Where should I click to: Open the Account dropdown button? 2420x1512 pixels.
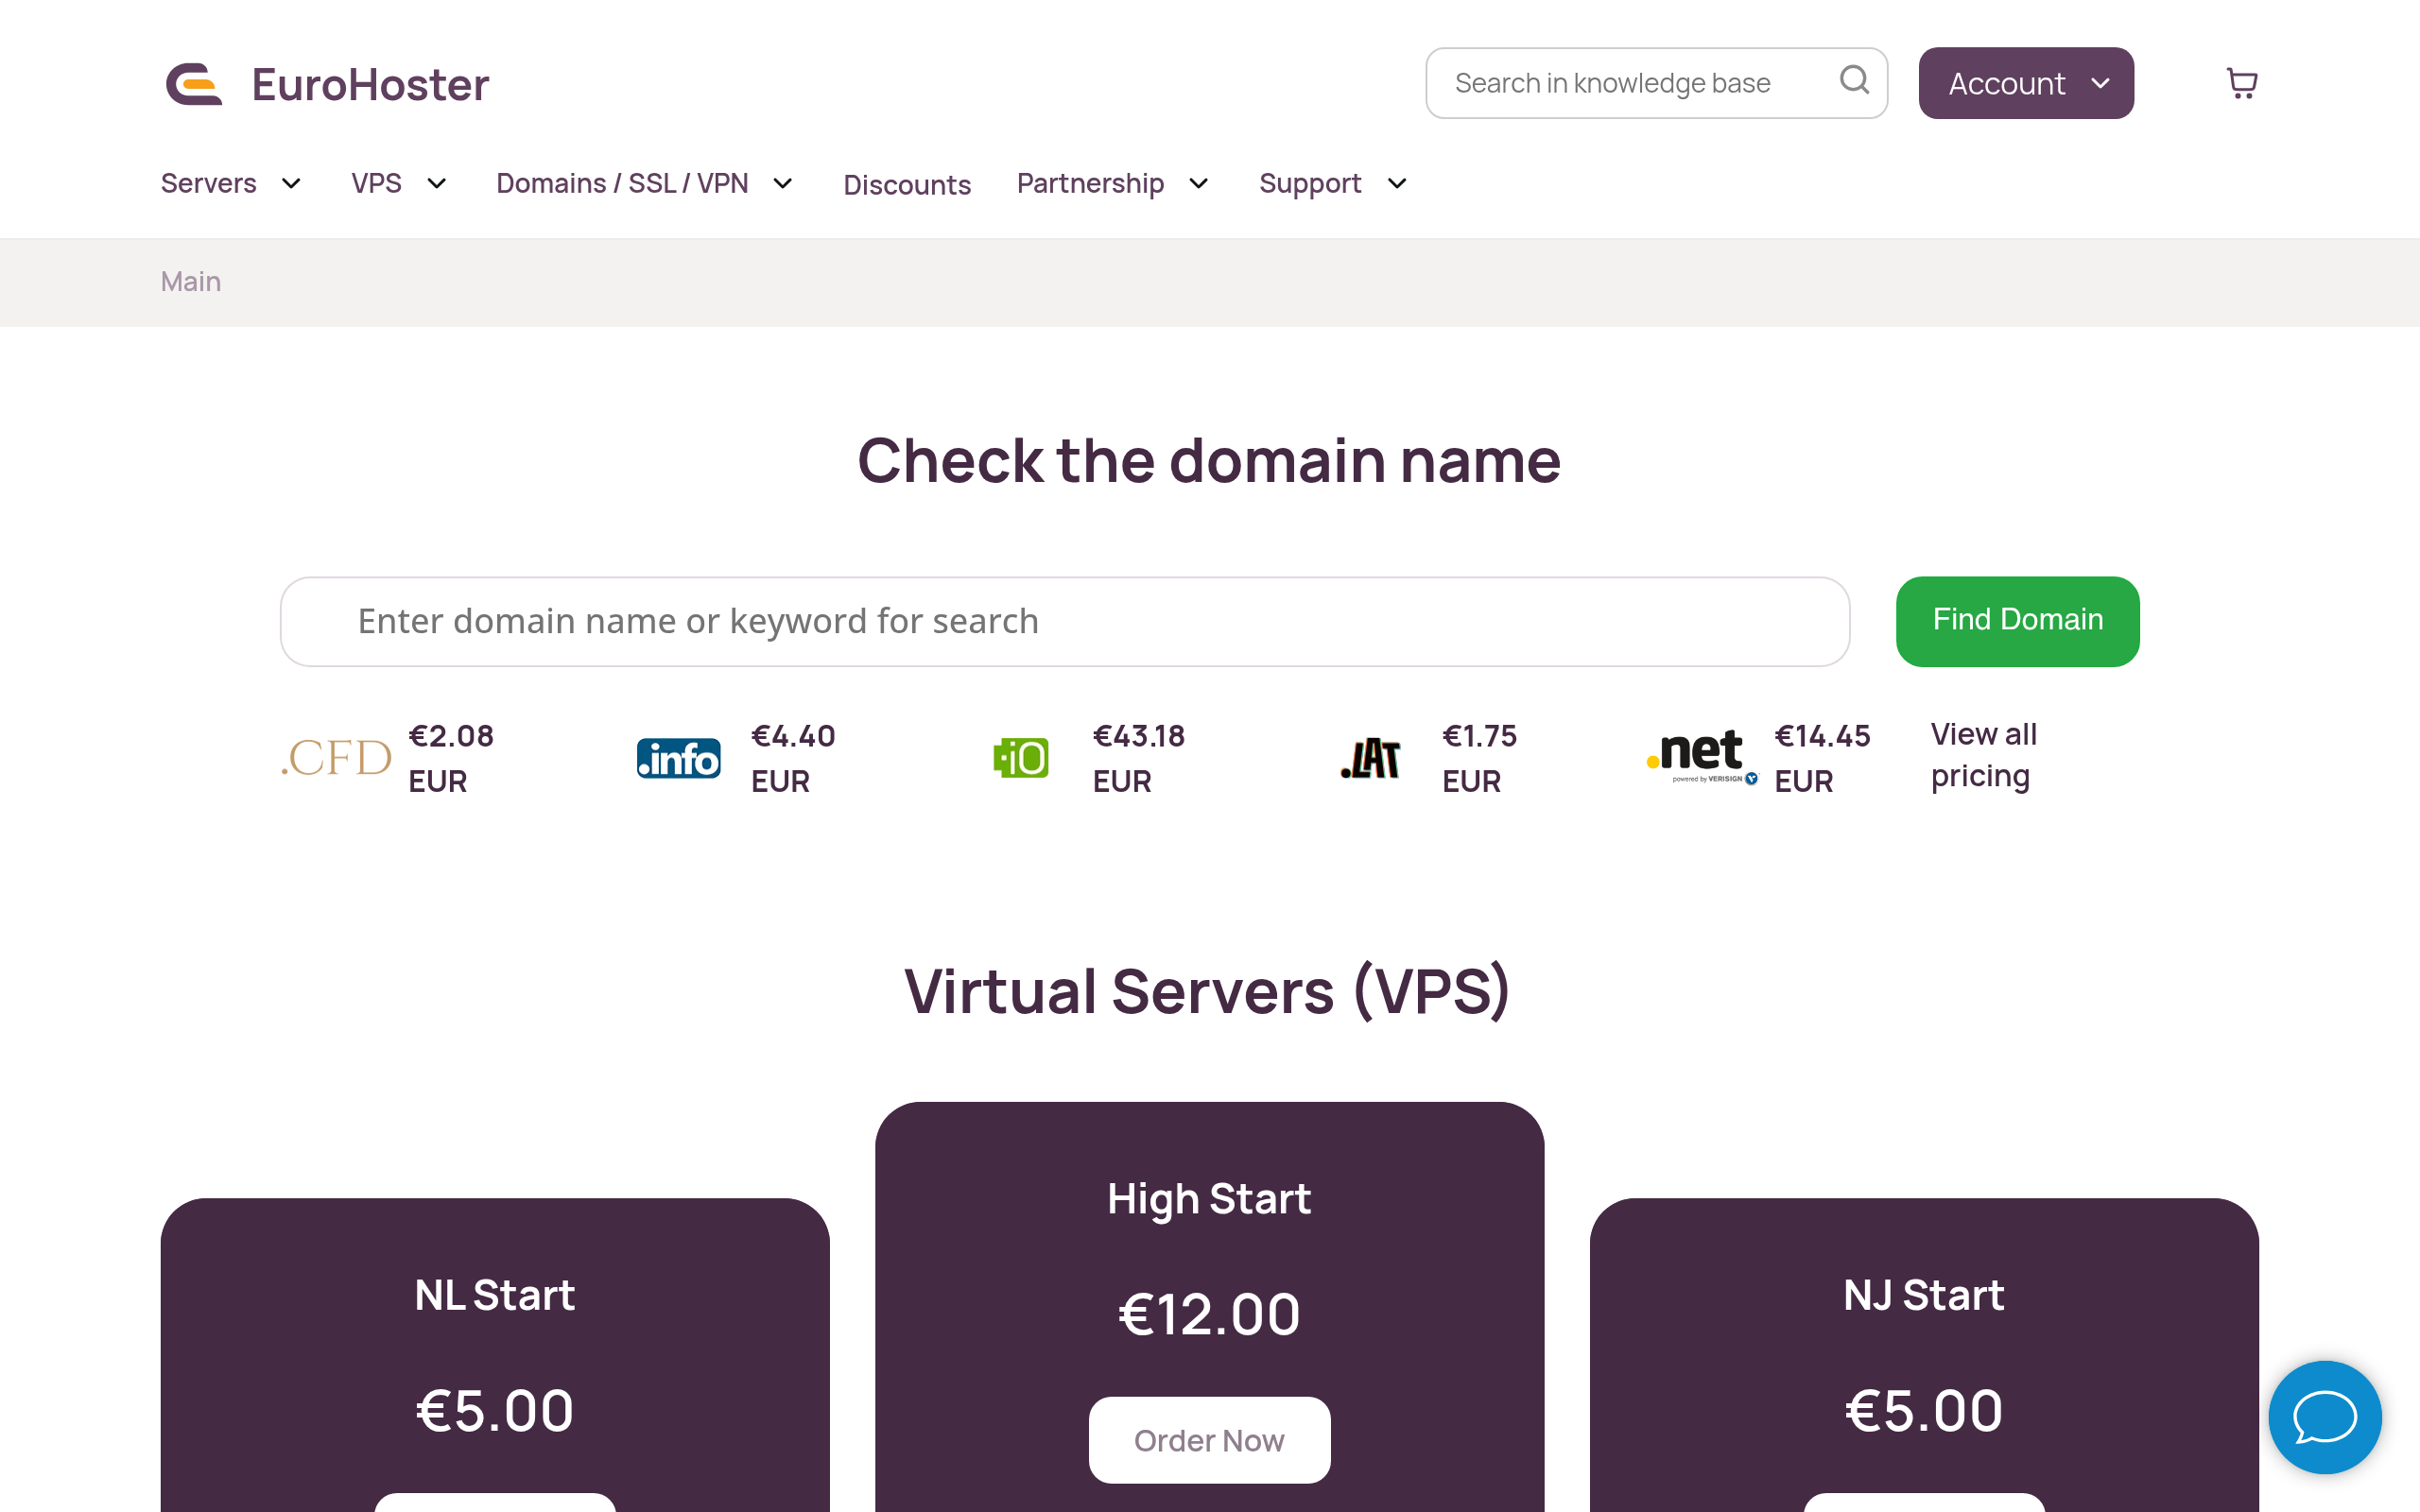click(2026, 83)
